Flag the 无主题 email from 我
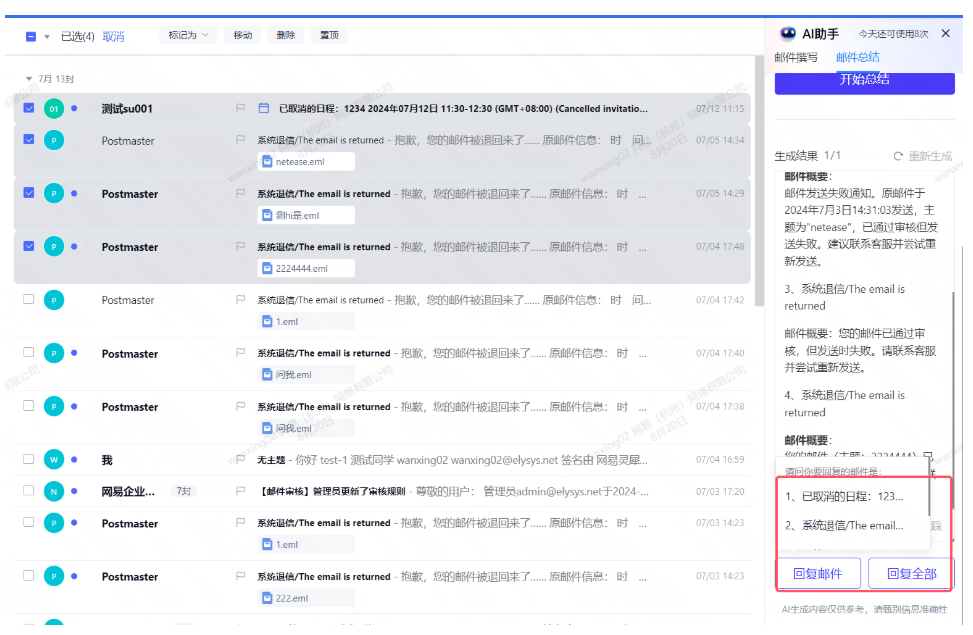 click(240, 459)
